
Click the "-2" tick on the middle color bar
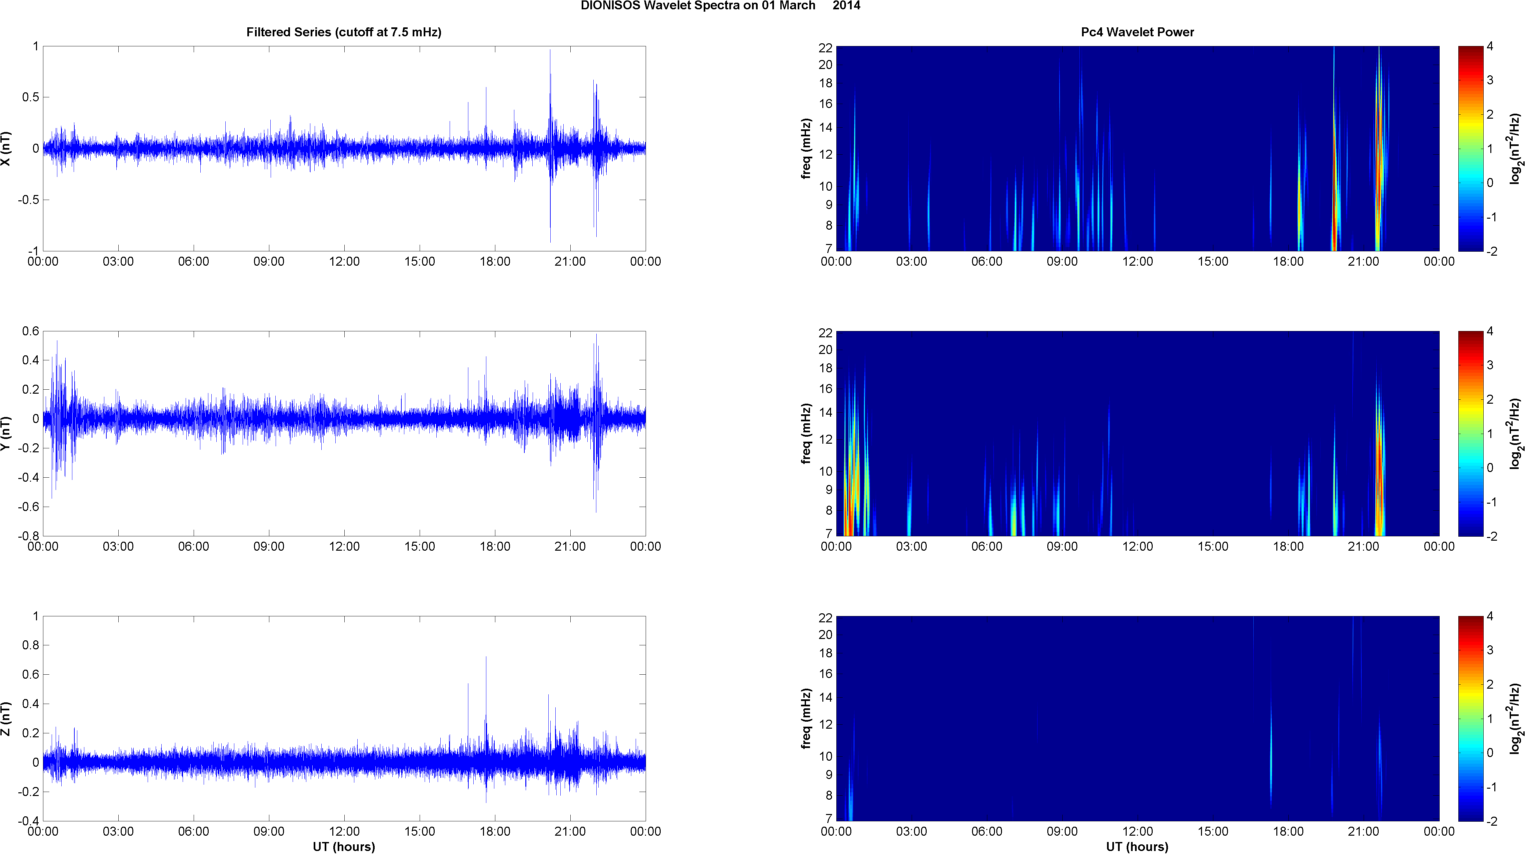point(1490,536)
